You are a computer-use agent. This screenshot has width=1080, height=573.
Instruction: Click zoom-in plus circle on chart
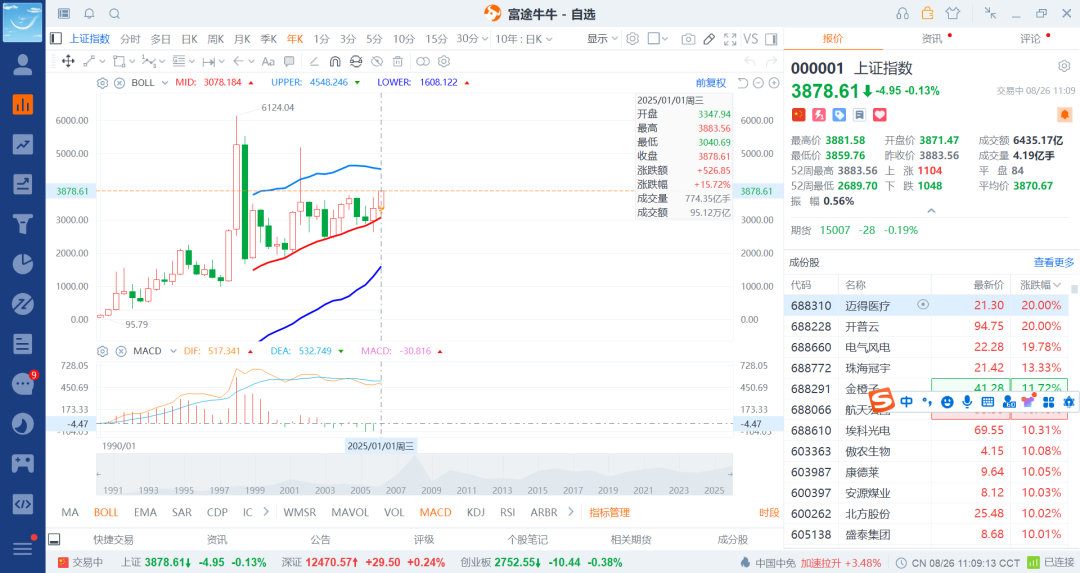tap(774, 83)
